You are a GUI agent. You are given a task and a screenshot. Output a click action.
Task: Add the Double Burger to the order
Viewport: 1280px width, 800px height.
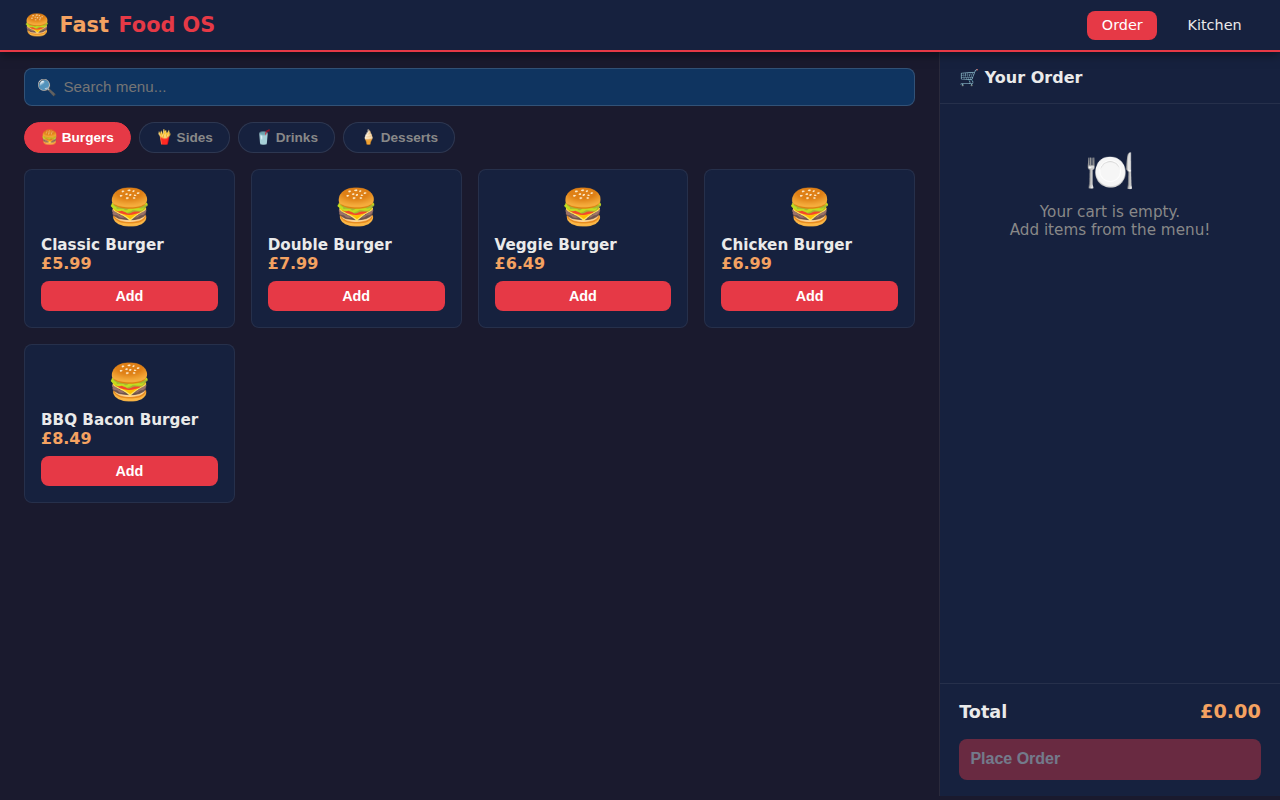tap(356, 295)
